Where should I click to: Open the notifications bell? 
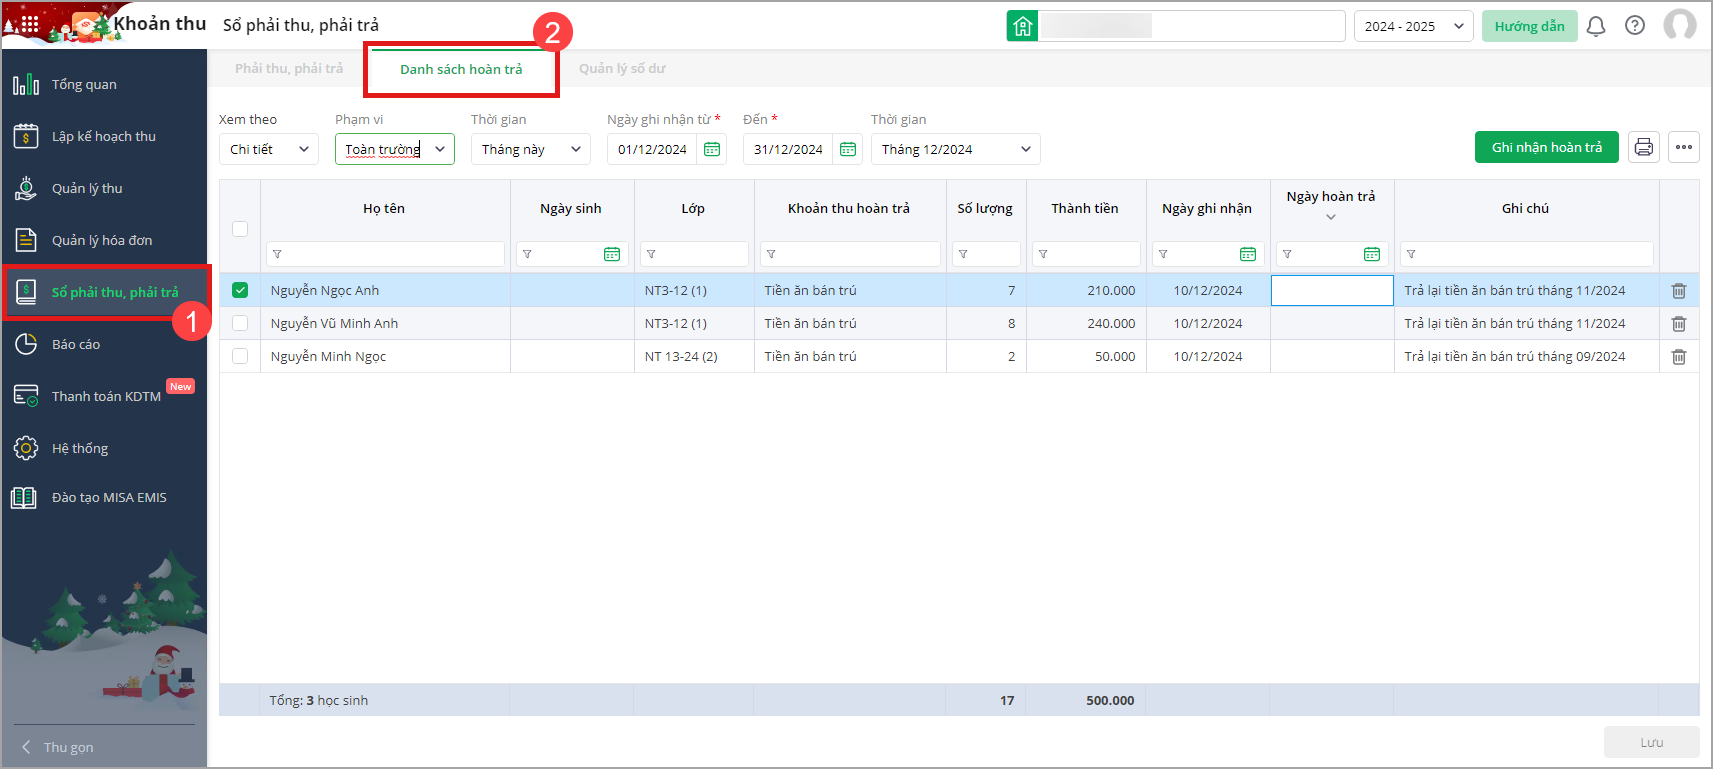click(1596, 26)
